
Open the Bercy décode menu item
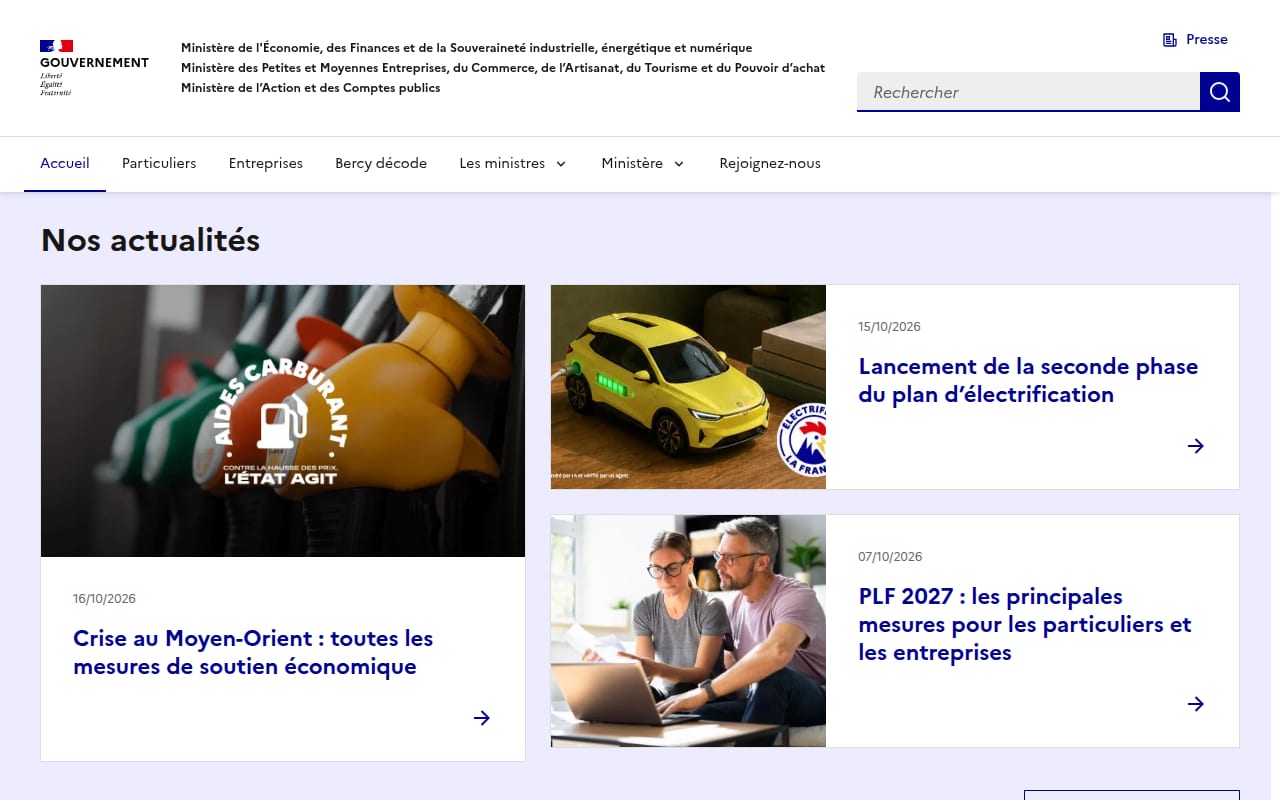[381, 163]
